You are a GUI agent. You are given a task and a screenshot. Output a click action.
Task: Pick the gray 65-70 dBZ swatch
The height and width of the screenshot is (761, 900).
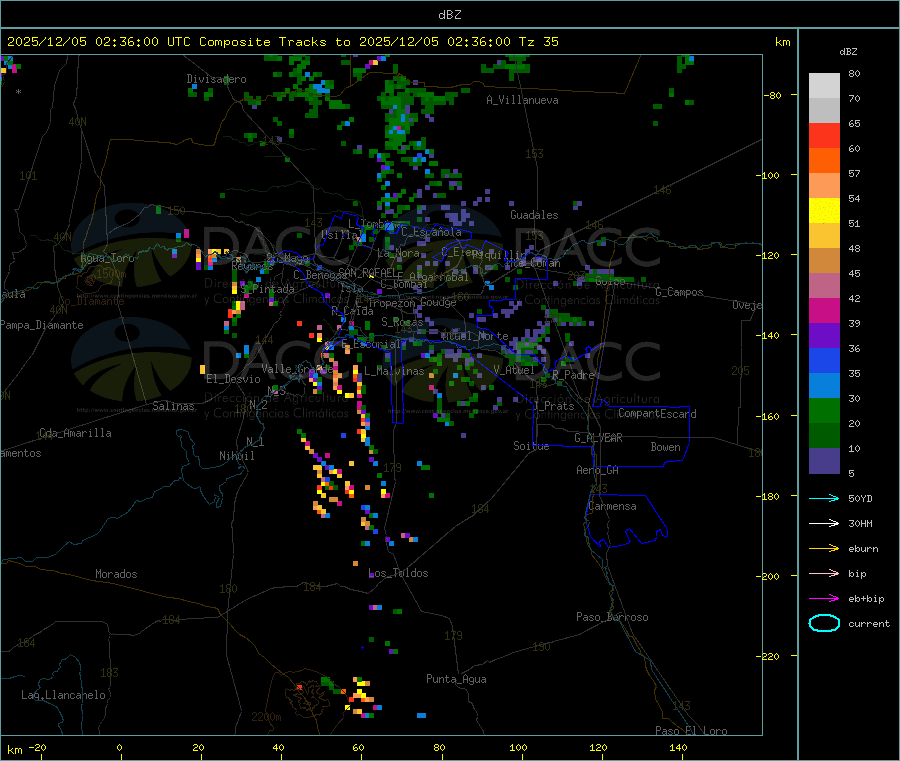824,111
